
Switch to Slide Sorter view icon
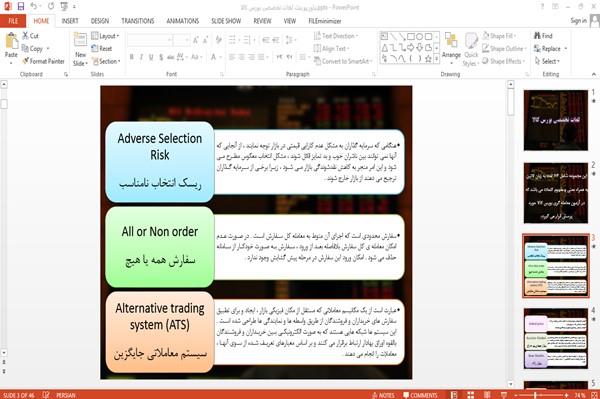point(470,395)
